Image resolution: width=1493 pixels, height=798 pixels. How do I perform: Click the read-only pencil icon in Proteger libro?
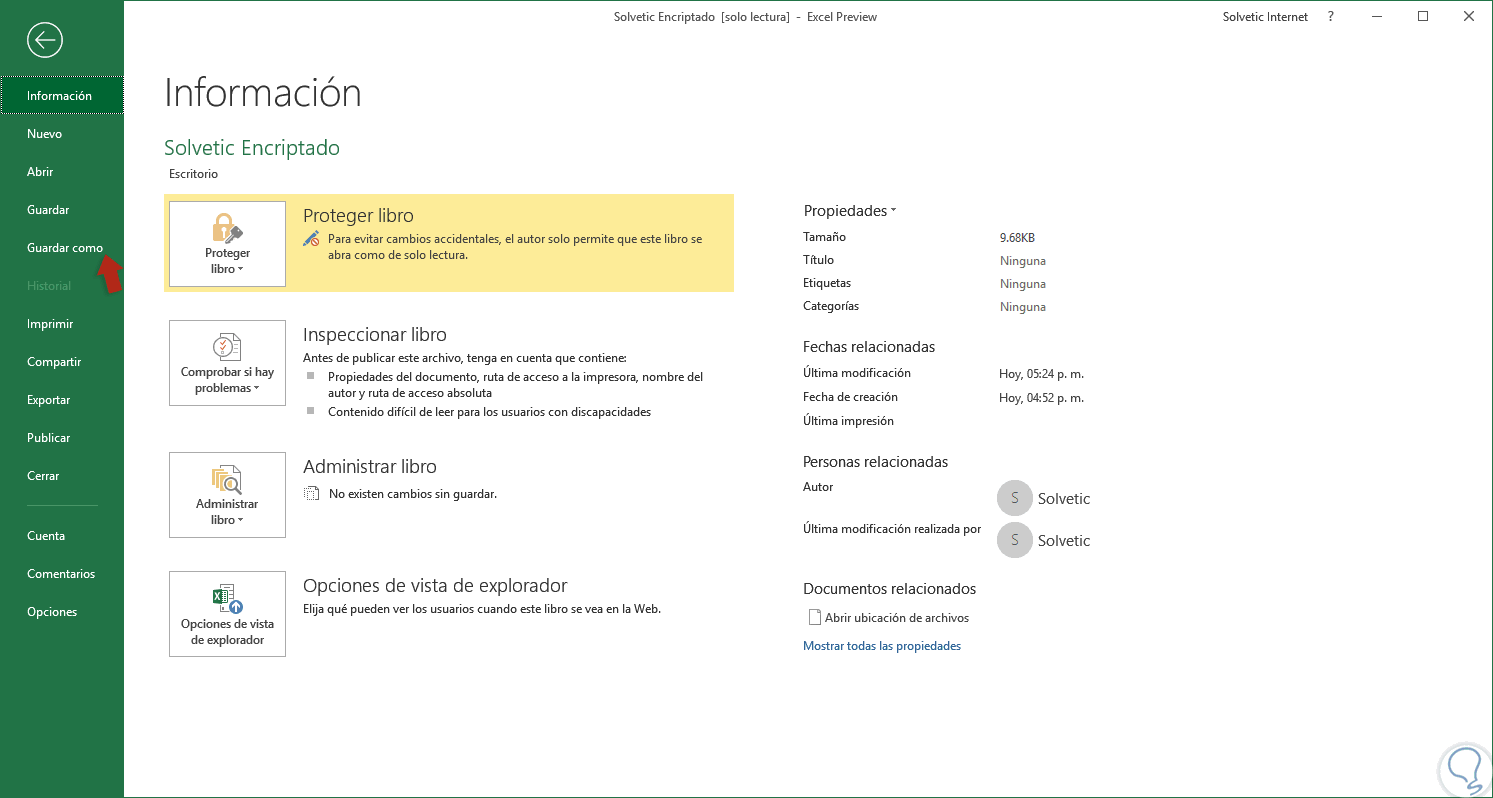pos(312,240)
